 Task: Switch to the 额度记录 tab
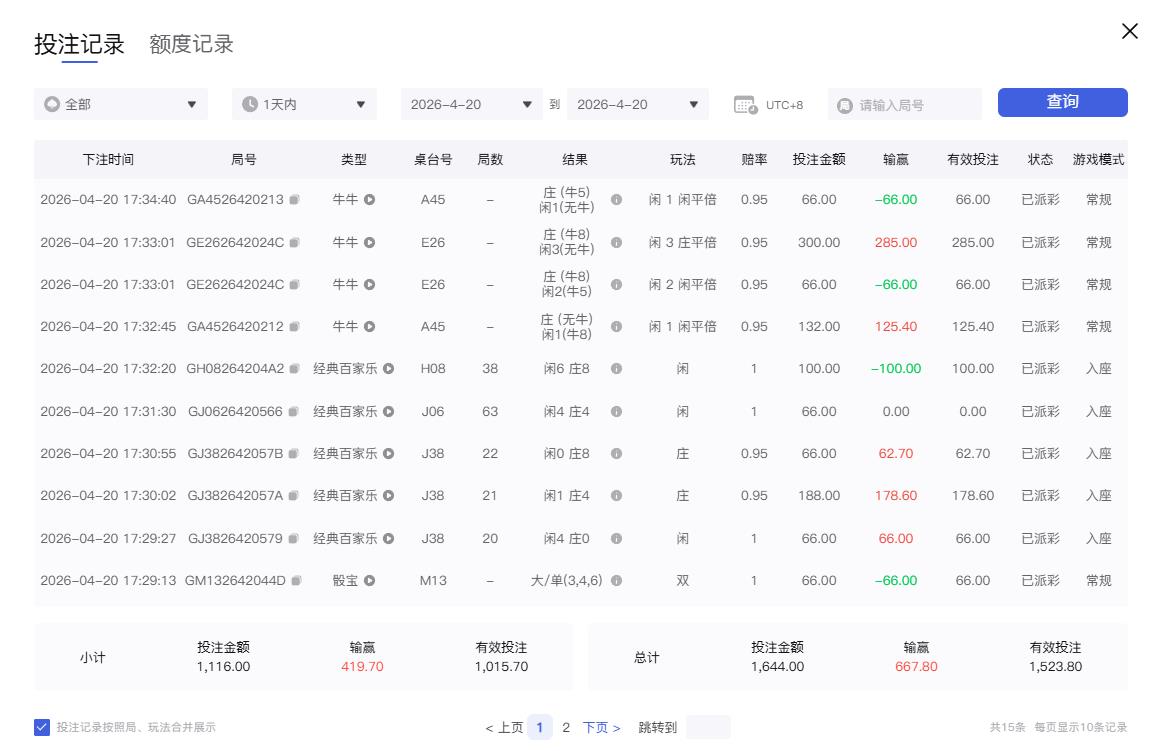click(x=192, y=44)
